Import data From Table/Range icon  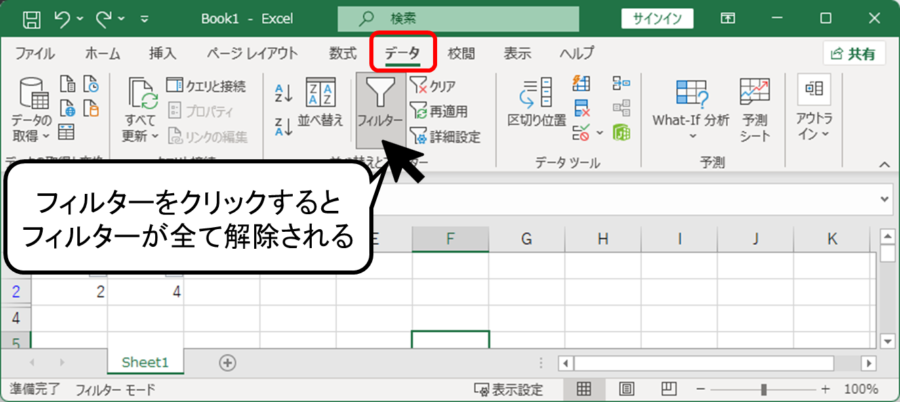point(67,132)
